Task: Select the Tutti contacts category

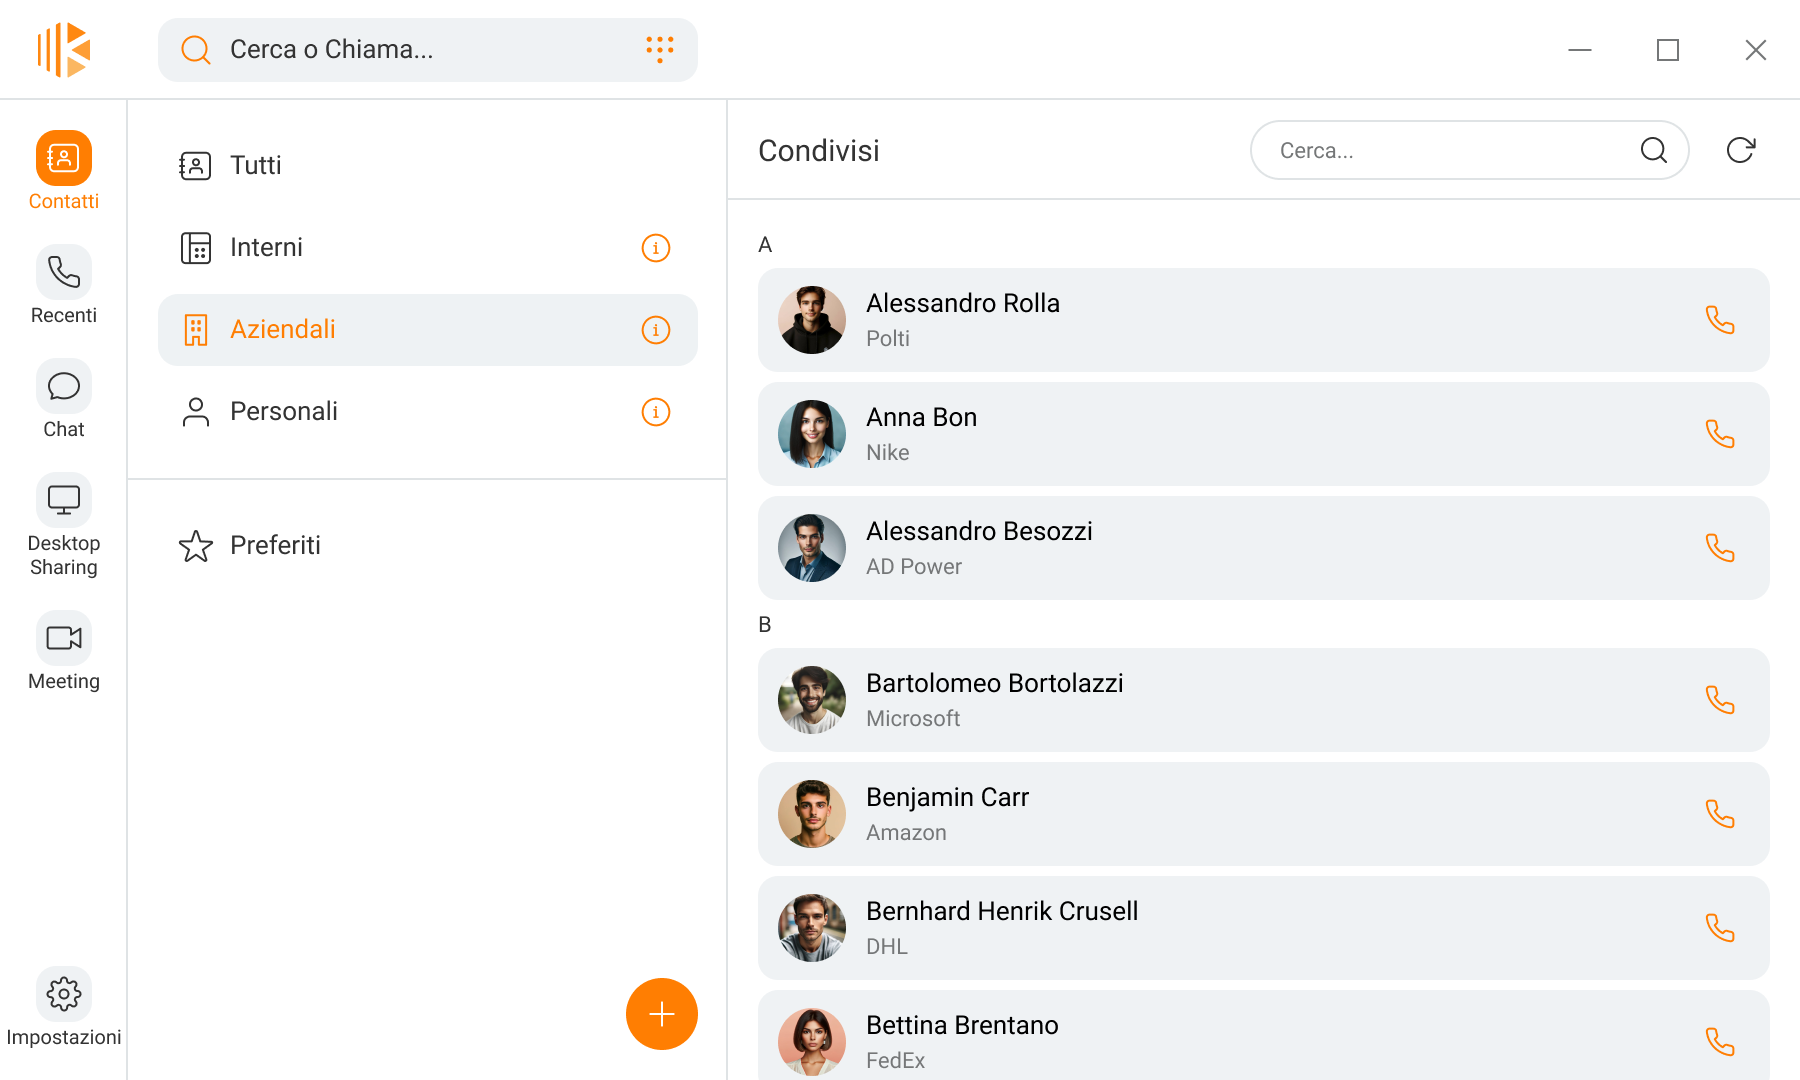Action: pos(256,166)
